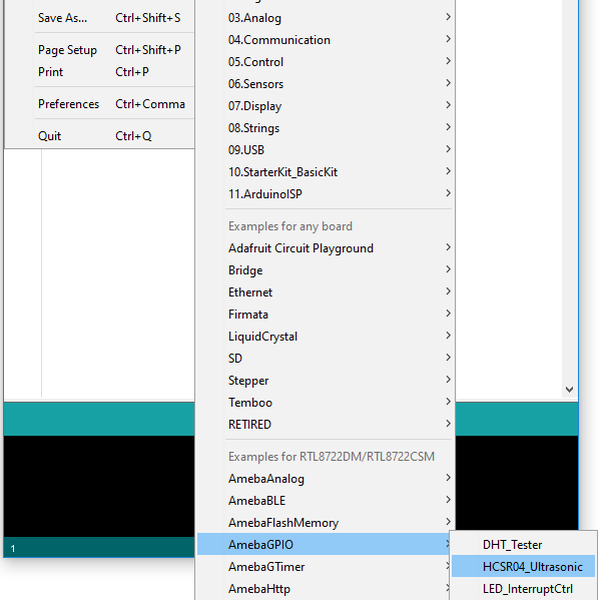Click the editor scrollbar down arrow
The width and height of the screenshot is (600, 600).
click(x=569, y=390)
